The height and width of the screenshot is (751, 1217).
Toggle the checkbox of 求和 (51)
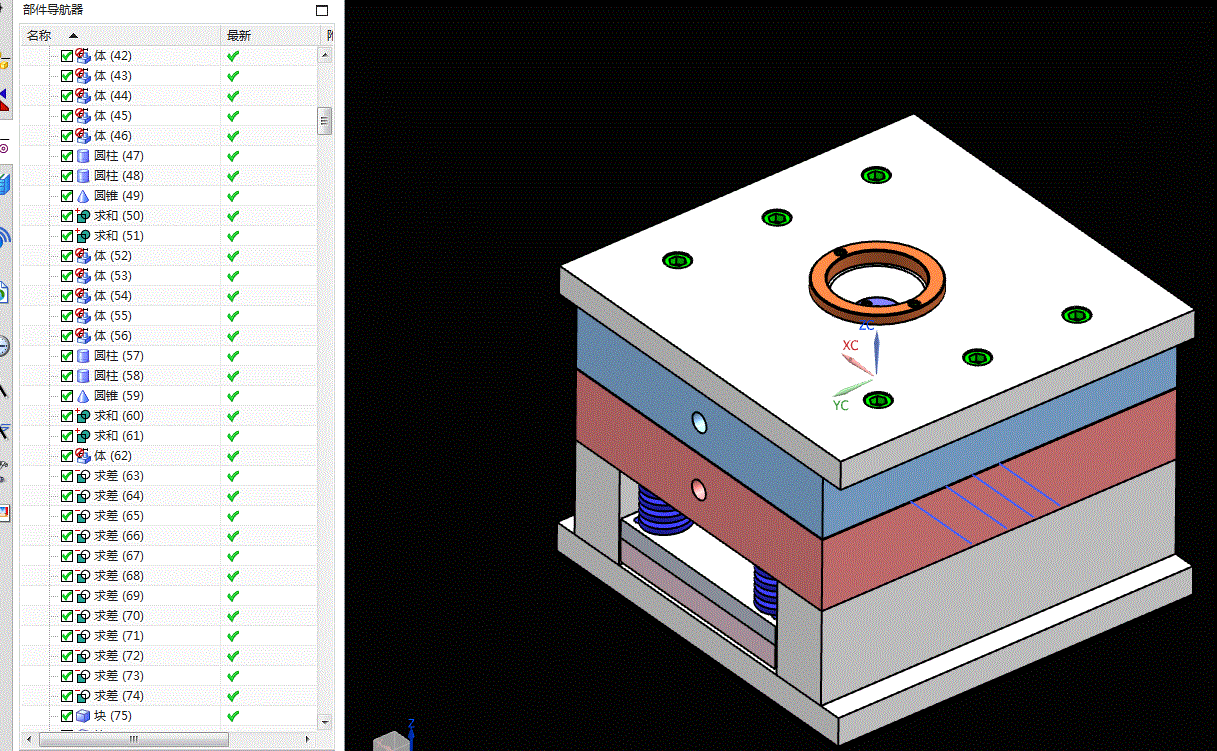point(67,236)
